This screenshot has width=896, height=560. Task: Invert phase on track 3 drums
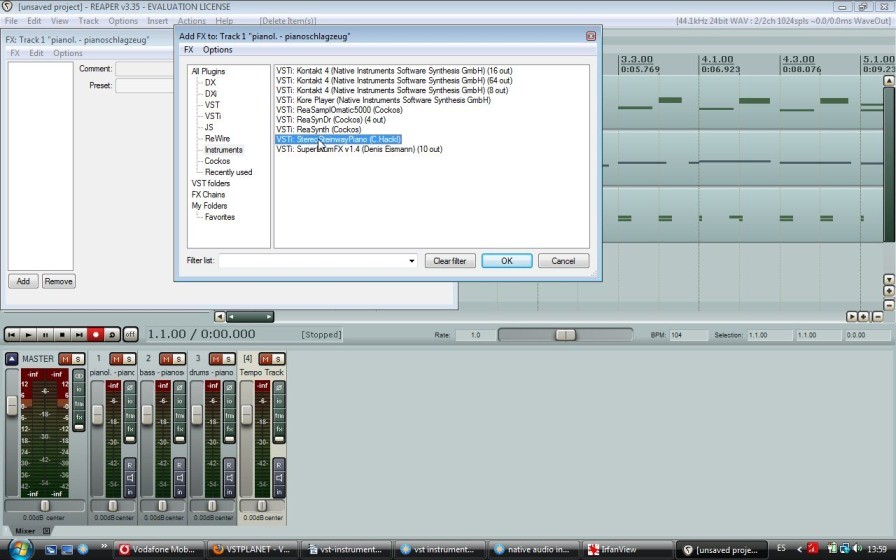(x=229, y=387)
